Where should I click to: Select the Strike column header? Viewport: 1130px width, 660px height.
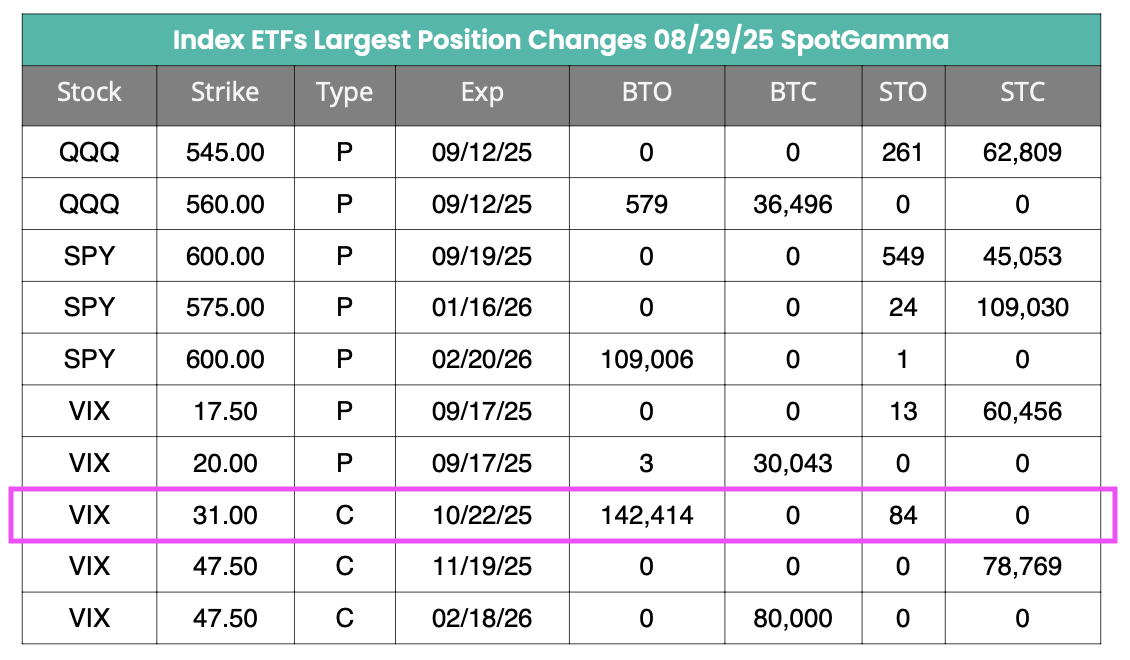click(x=225, y=93)
